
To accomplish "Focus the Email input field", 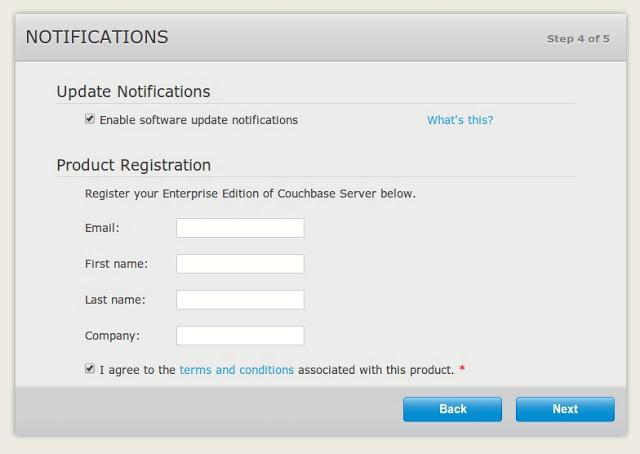I will [x=240, y=228].
